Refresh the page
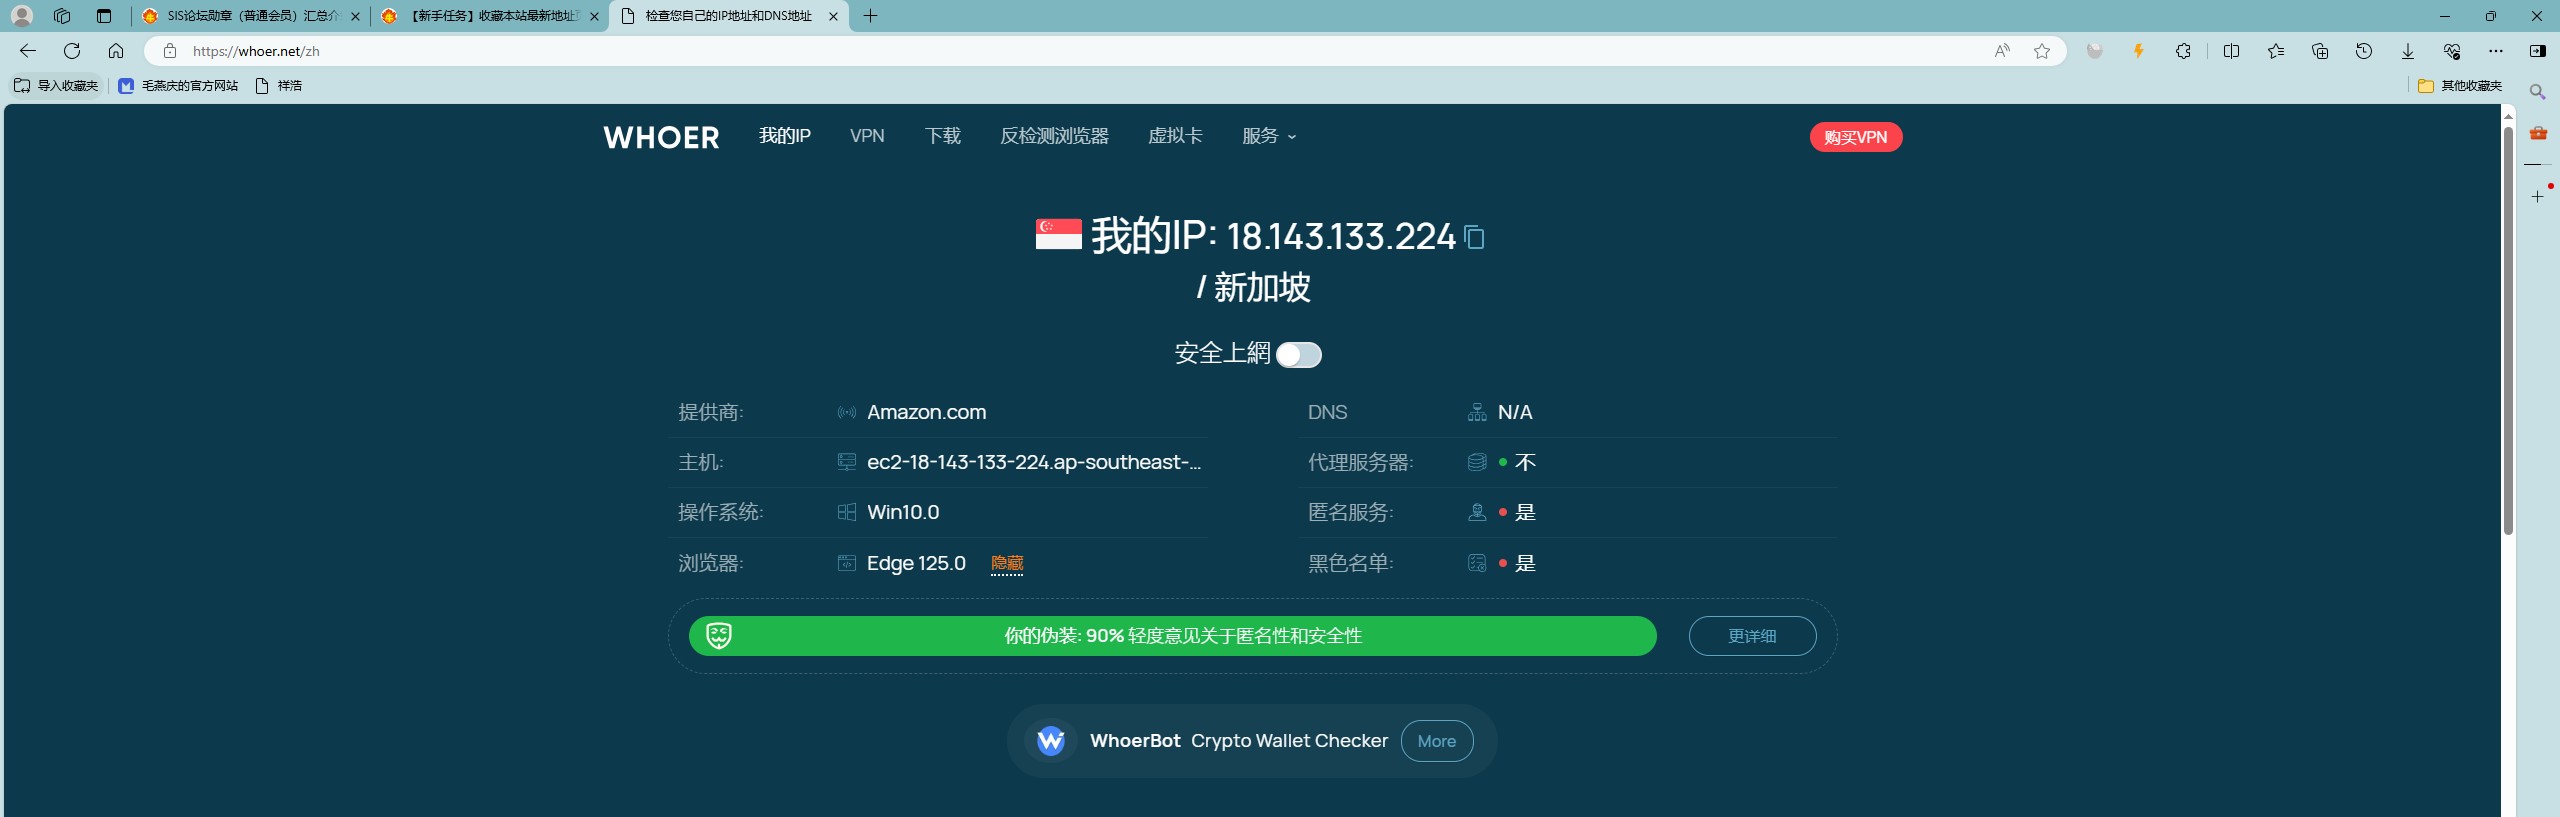The width and height of the screenshot is (2560, 817). point(72,51)
